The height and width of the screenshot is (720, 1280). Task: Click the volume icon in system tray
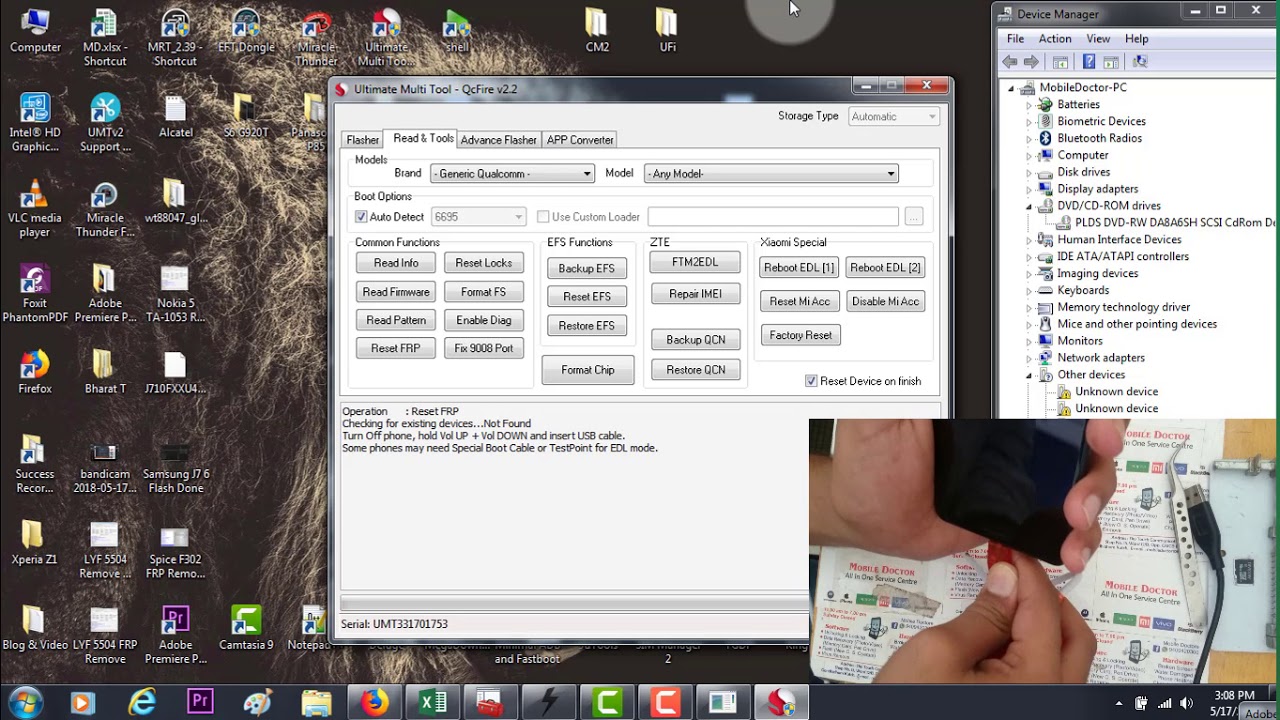[x=1186, y=704]
